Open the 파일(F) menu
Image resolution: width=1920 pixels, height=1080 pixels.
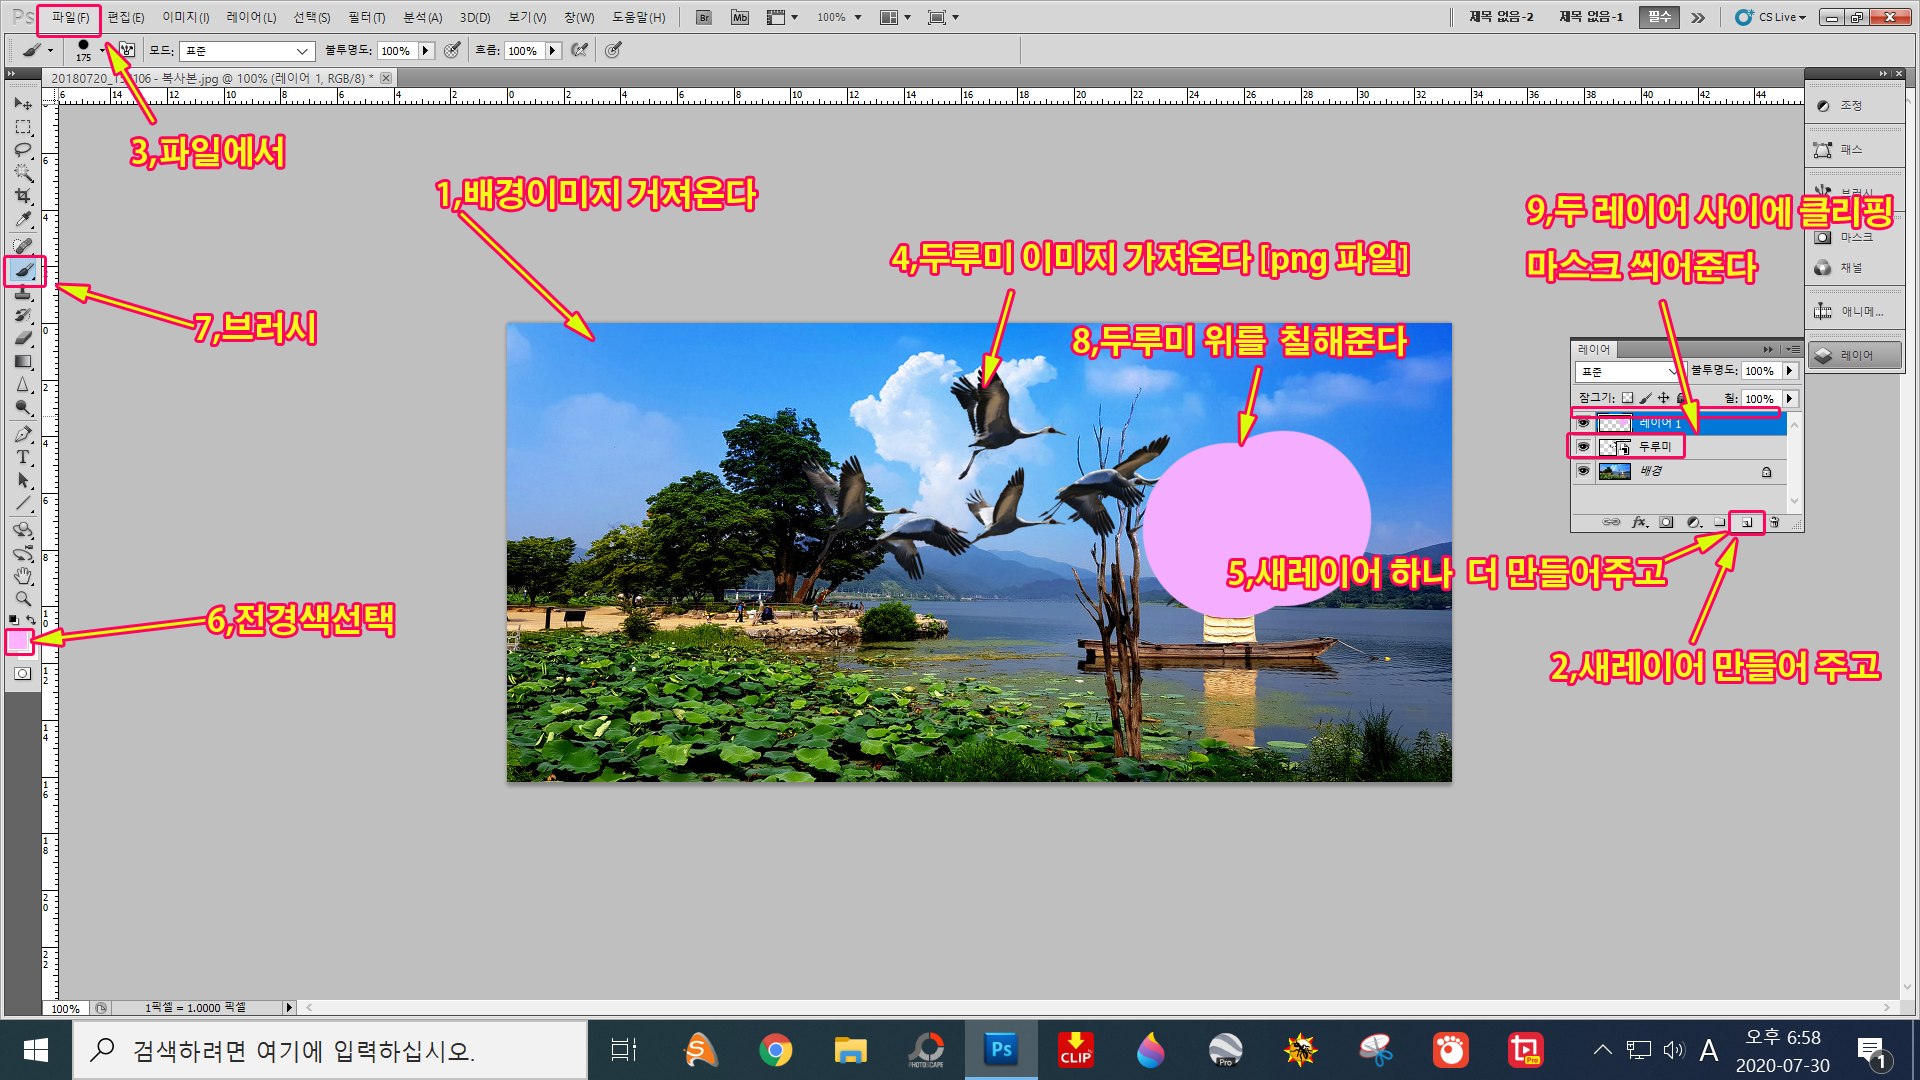coord(70,17)
